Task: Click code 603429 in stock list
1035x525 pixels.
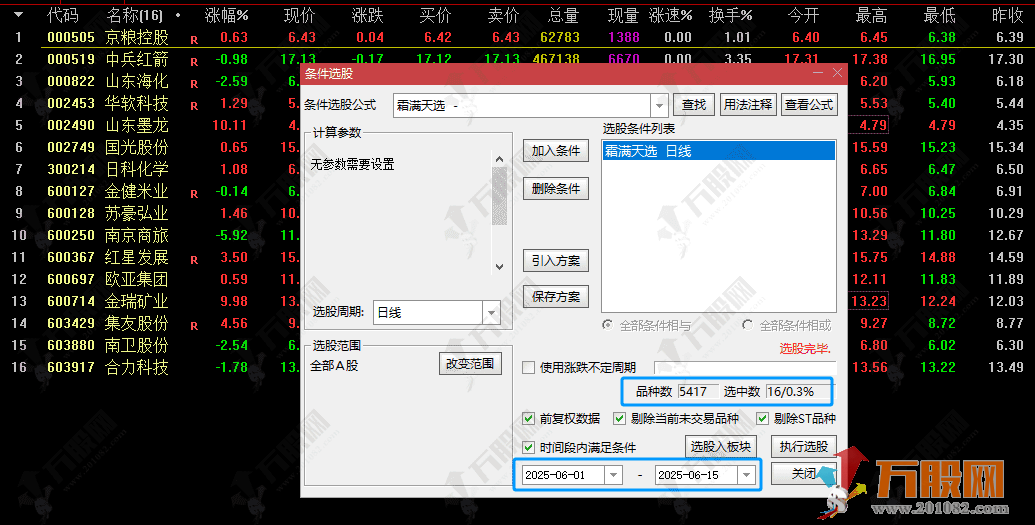Action: [x=71, y=324]
